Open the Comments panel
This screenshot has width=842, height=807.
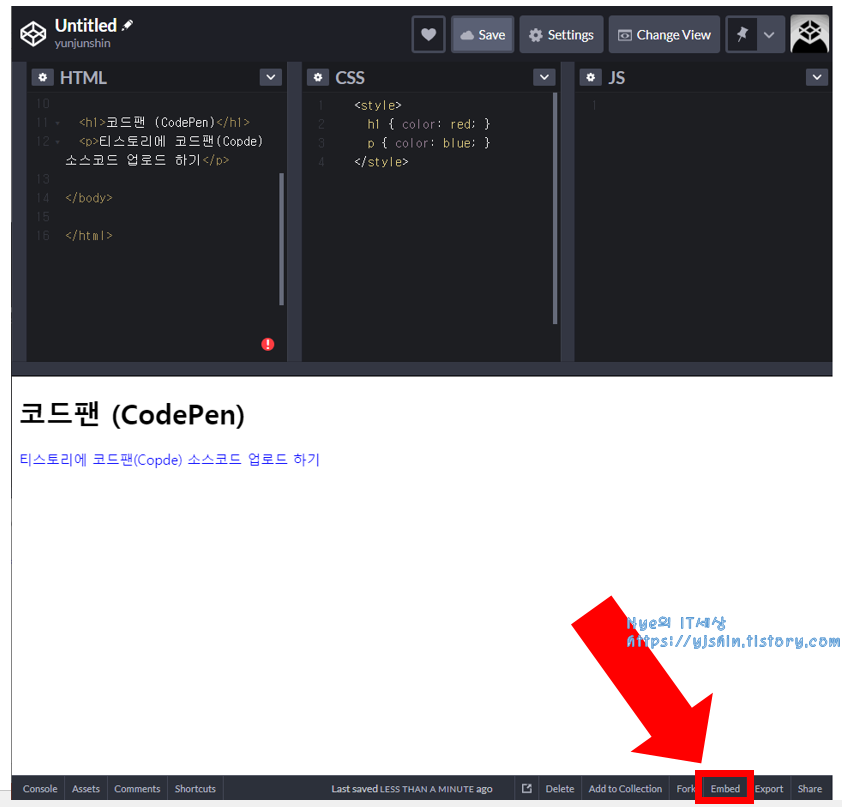click(137, 788)
